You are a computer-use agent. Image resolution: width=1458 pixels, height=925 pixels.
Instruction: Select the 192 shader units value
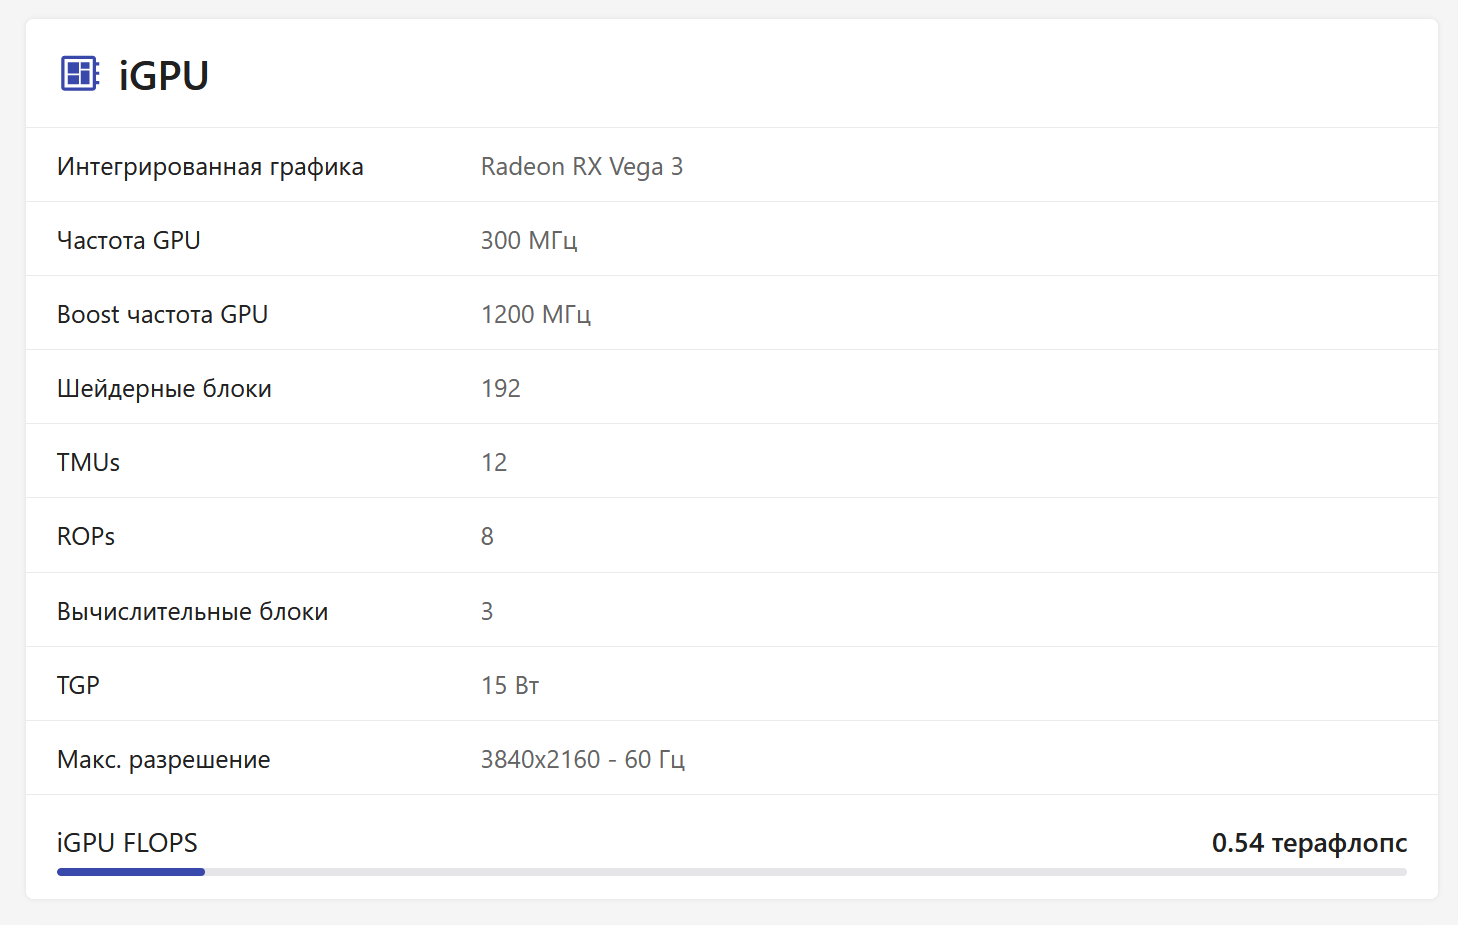click(x=500, y=388)
